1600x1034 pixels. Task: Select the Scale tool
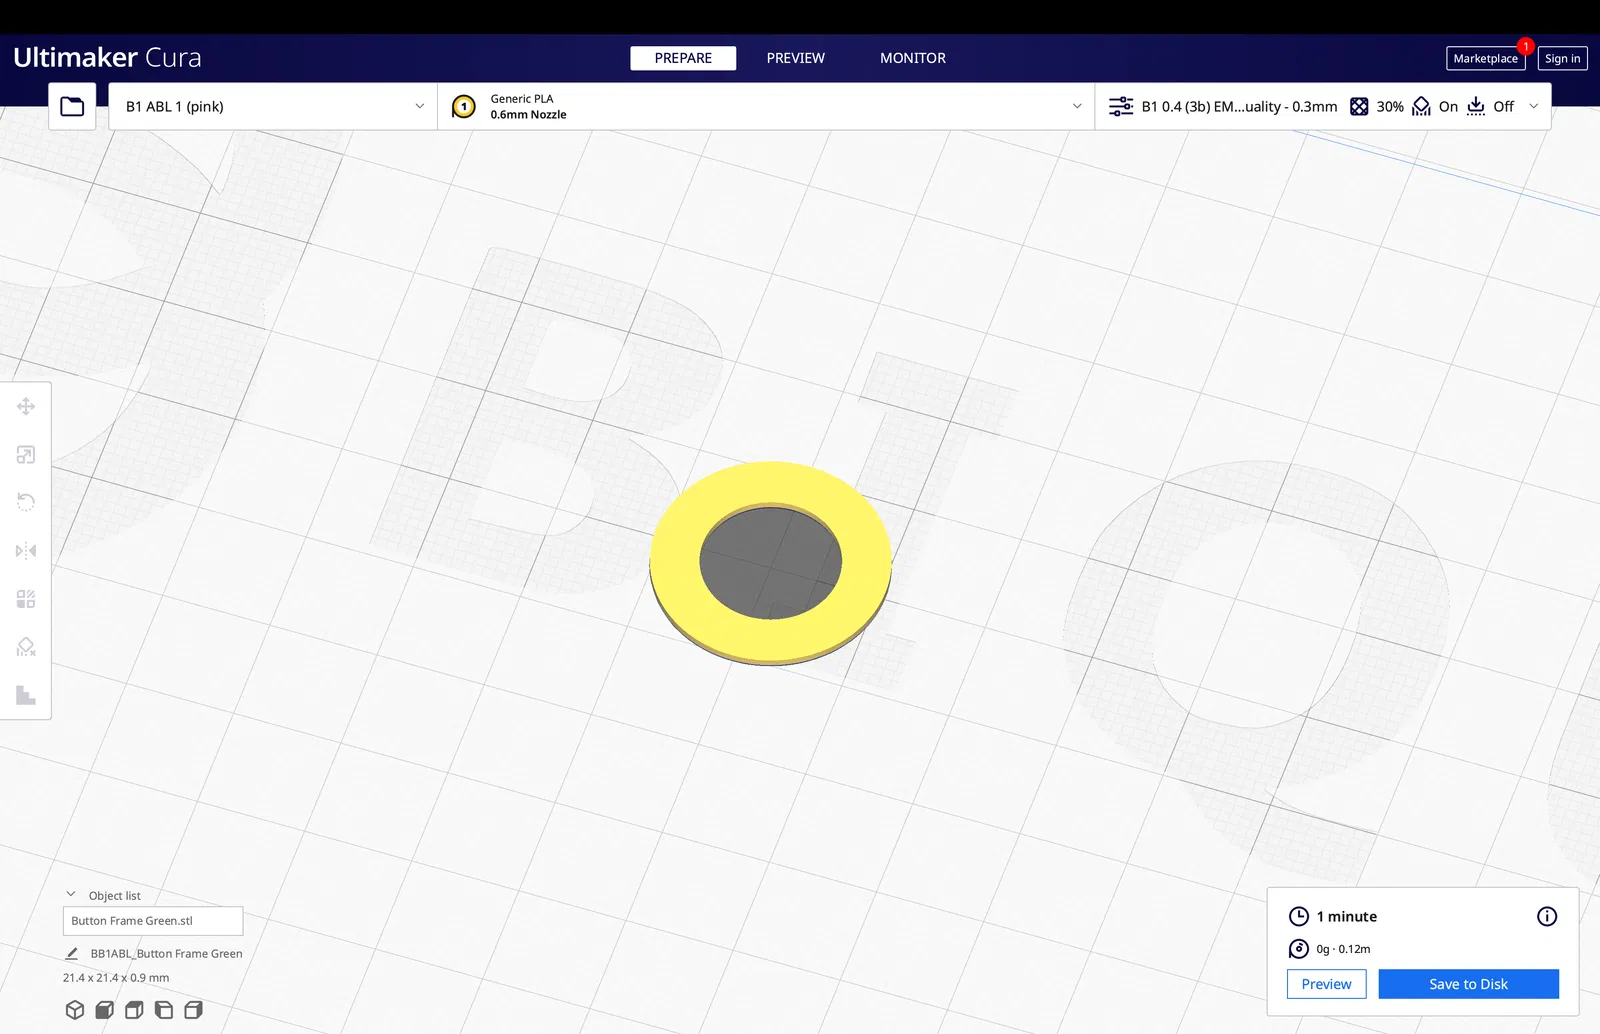(26, 455)
